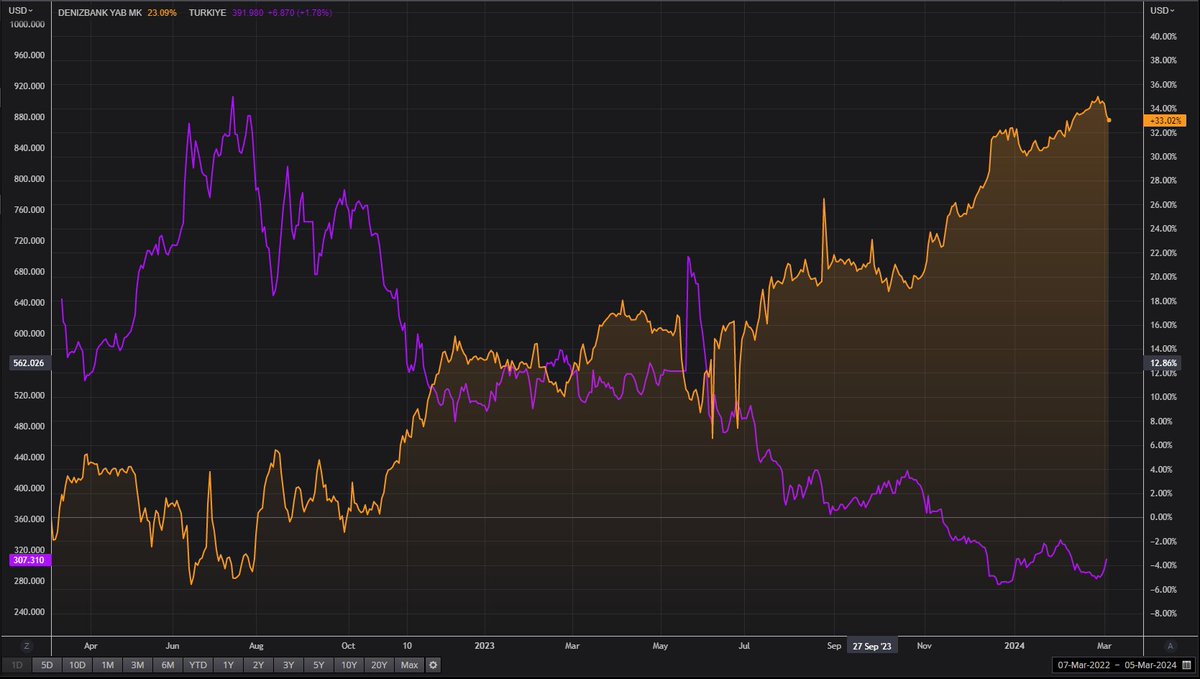1200x679 pixels.
Task: Click the Z zoom reset circle icon
Action: pos(26,645)
